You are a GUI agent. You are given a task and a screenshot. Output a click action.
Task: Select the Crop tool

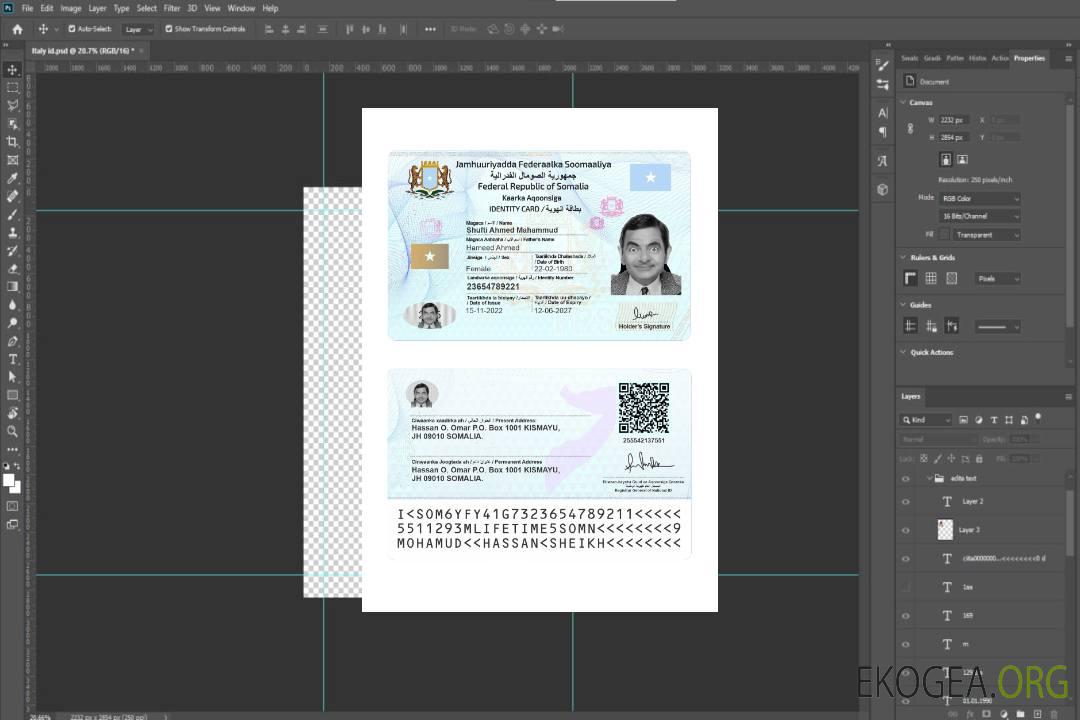[12, 141]
